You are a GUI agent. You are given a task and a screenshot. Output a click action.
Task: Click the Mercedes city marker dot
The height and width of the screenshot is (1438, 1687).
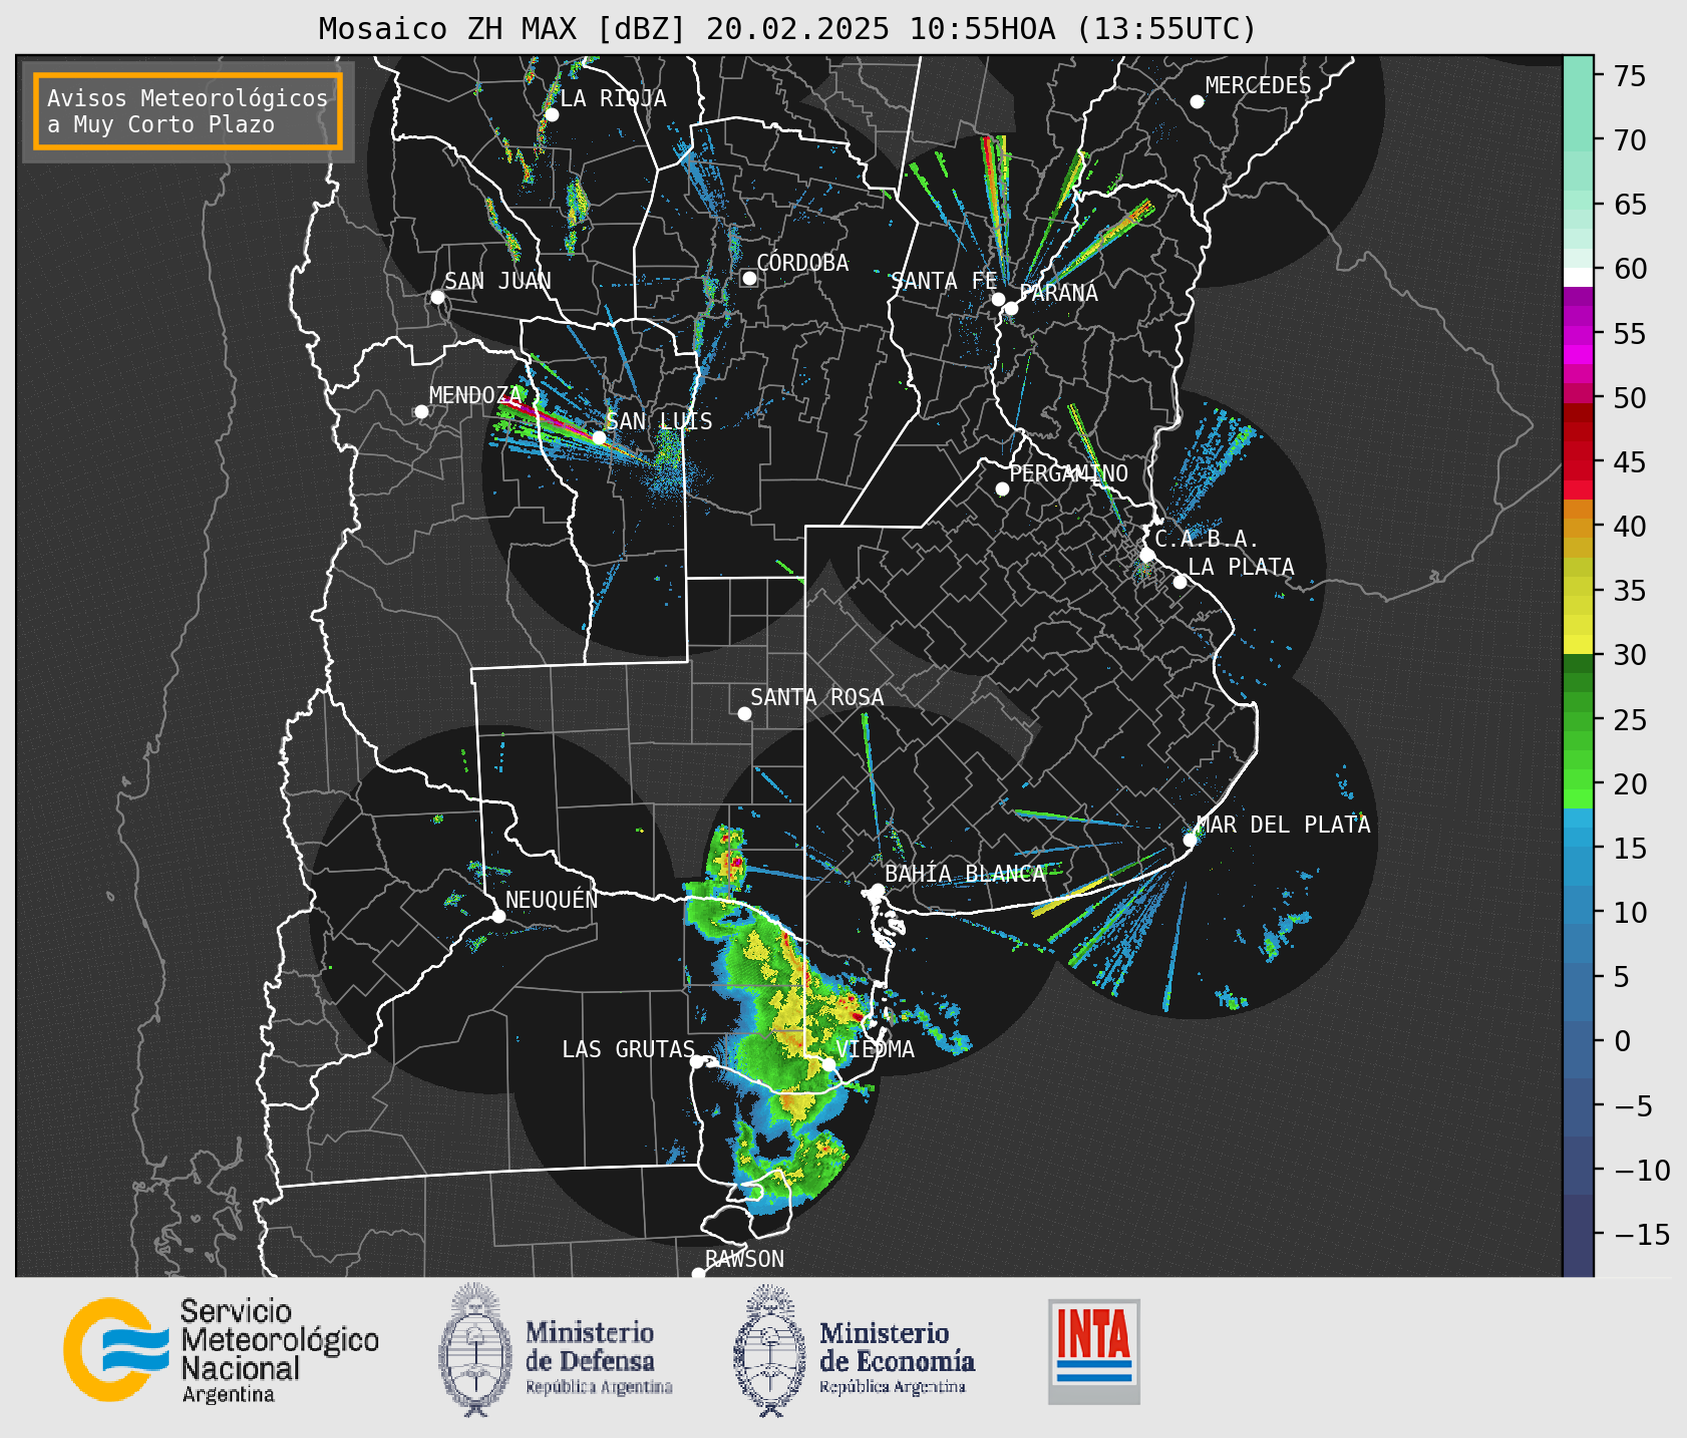(1197, 102)
